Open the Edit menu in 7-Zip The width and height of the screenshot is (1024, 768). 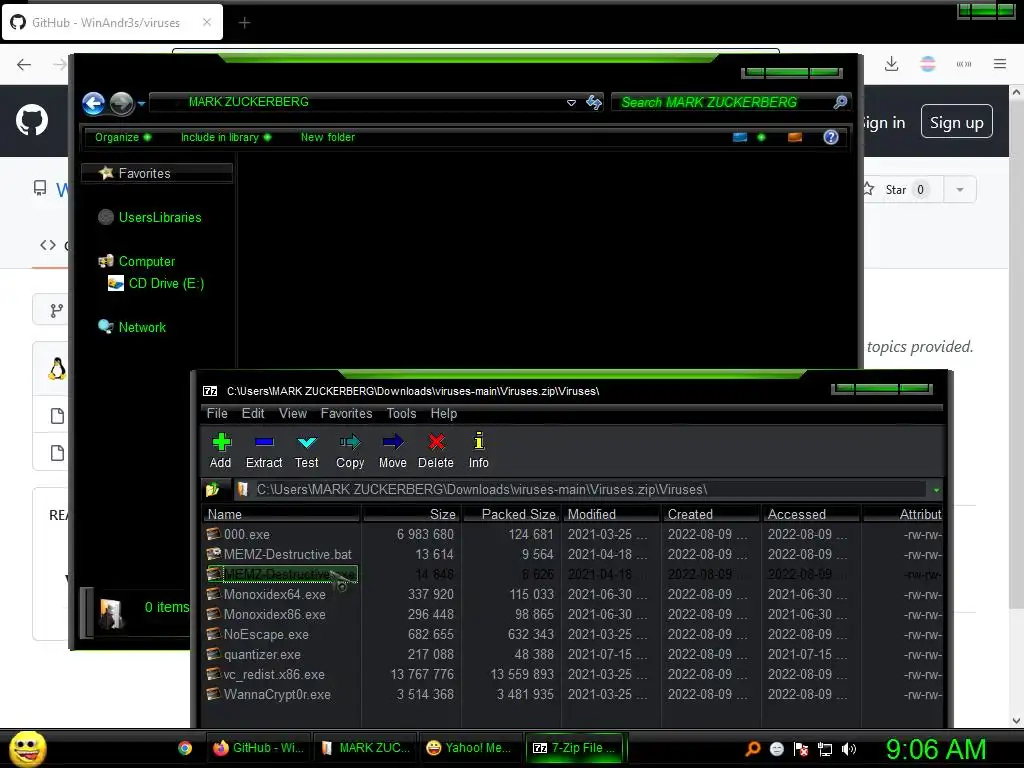point(253,413)
